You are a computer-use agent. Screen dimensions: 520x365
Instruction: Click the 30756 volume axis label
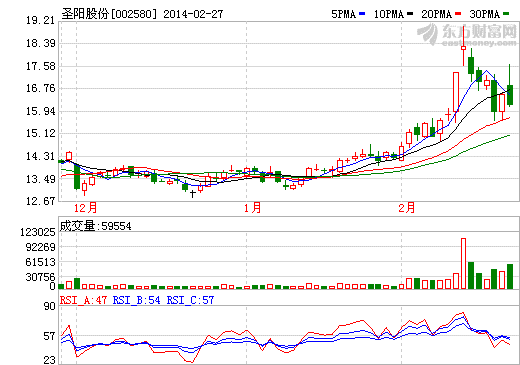click(x=40, y=277)
